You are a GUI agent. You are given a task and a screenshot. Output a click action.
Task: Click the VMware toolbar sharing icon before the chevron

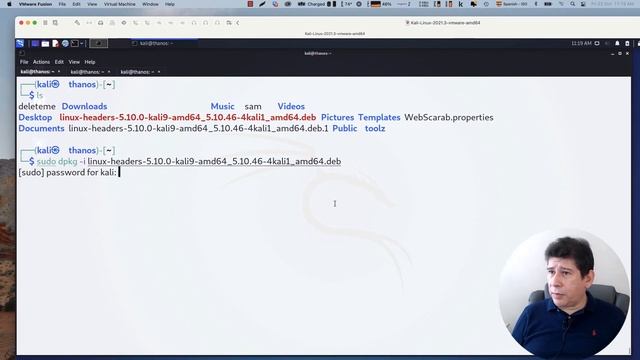[x=229, y=23]
